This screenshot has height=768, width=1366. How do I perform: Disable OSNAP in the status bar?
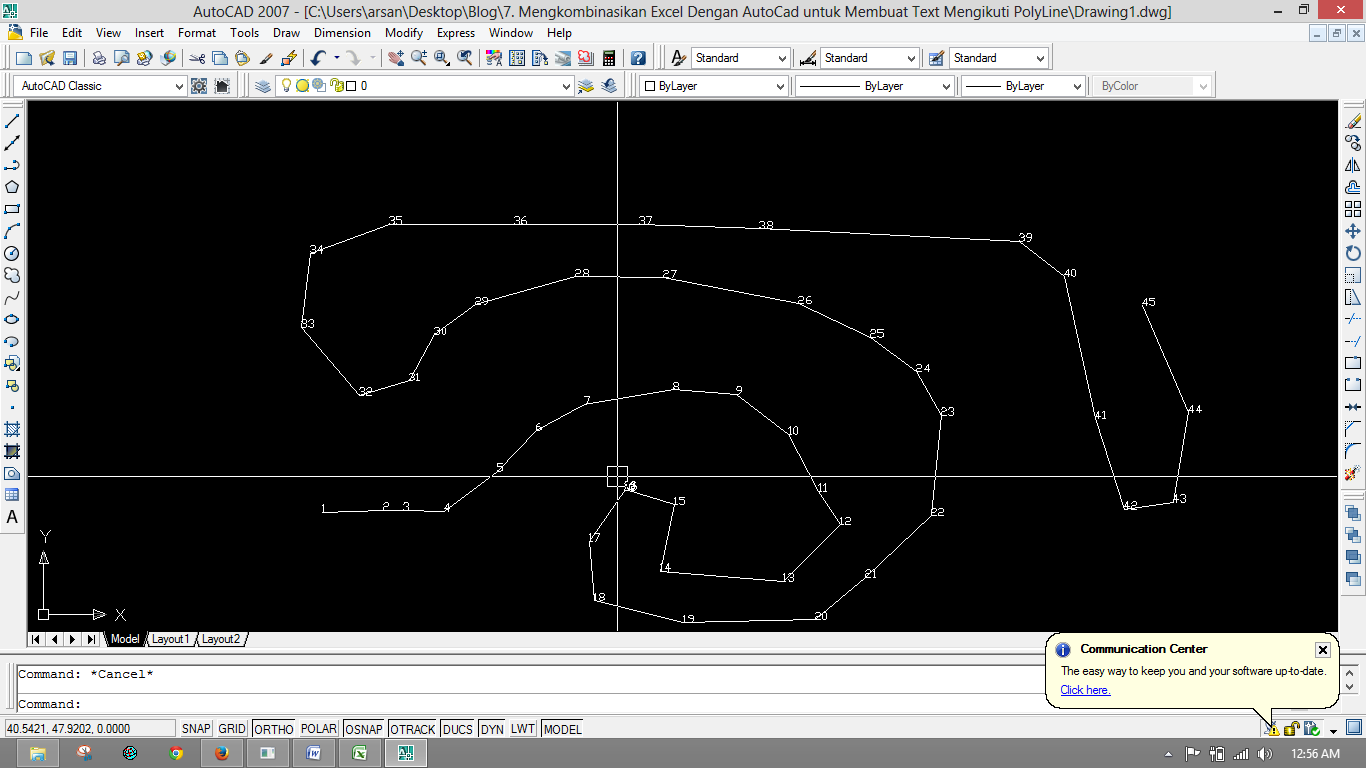364,729
